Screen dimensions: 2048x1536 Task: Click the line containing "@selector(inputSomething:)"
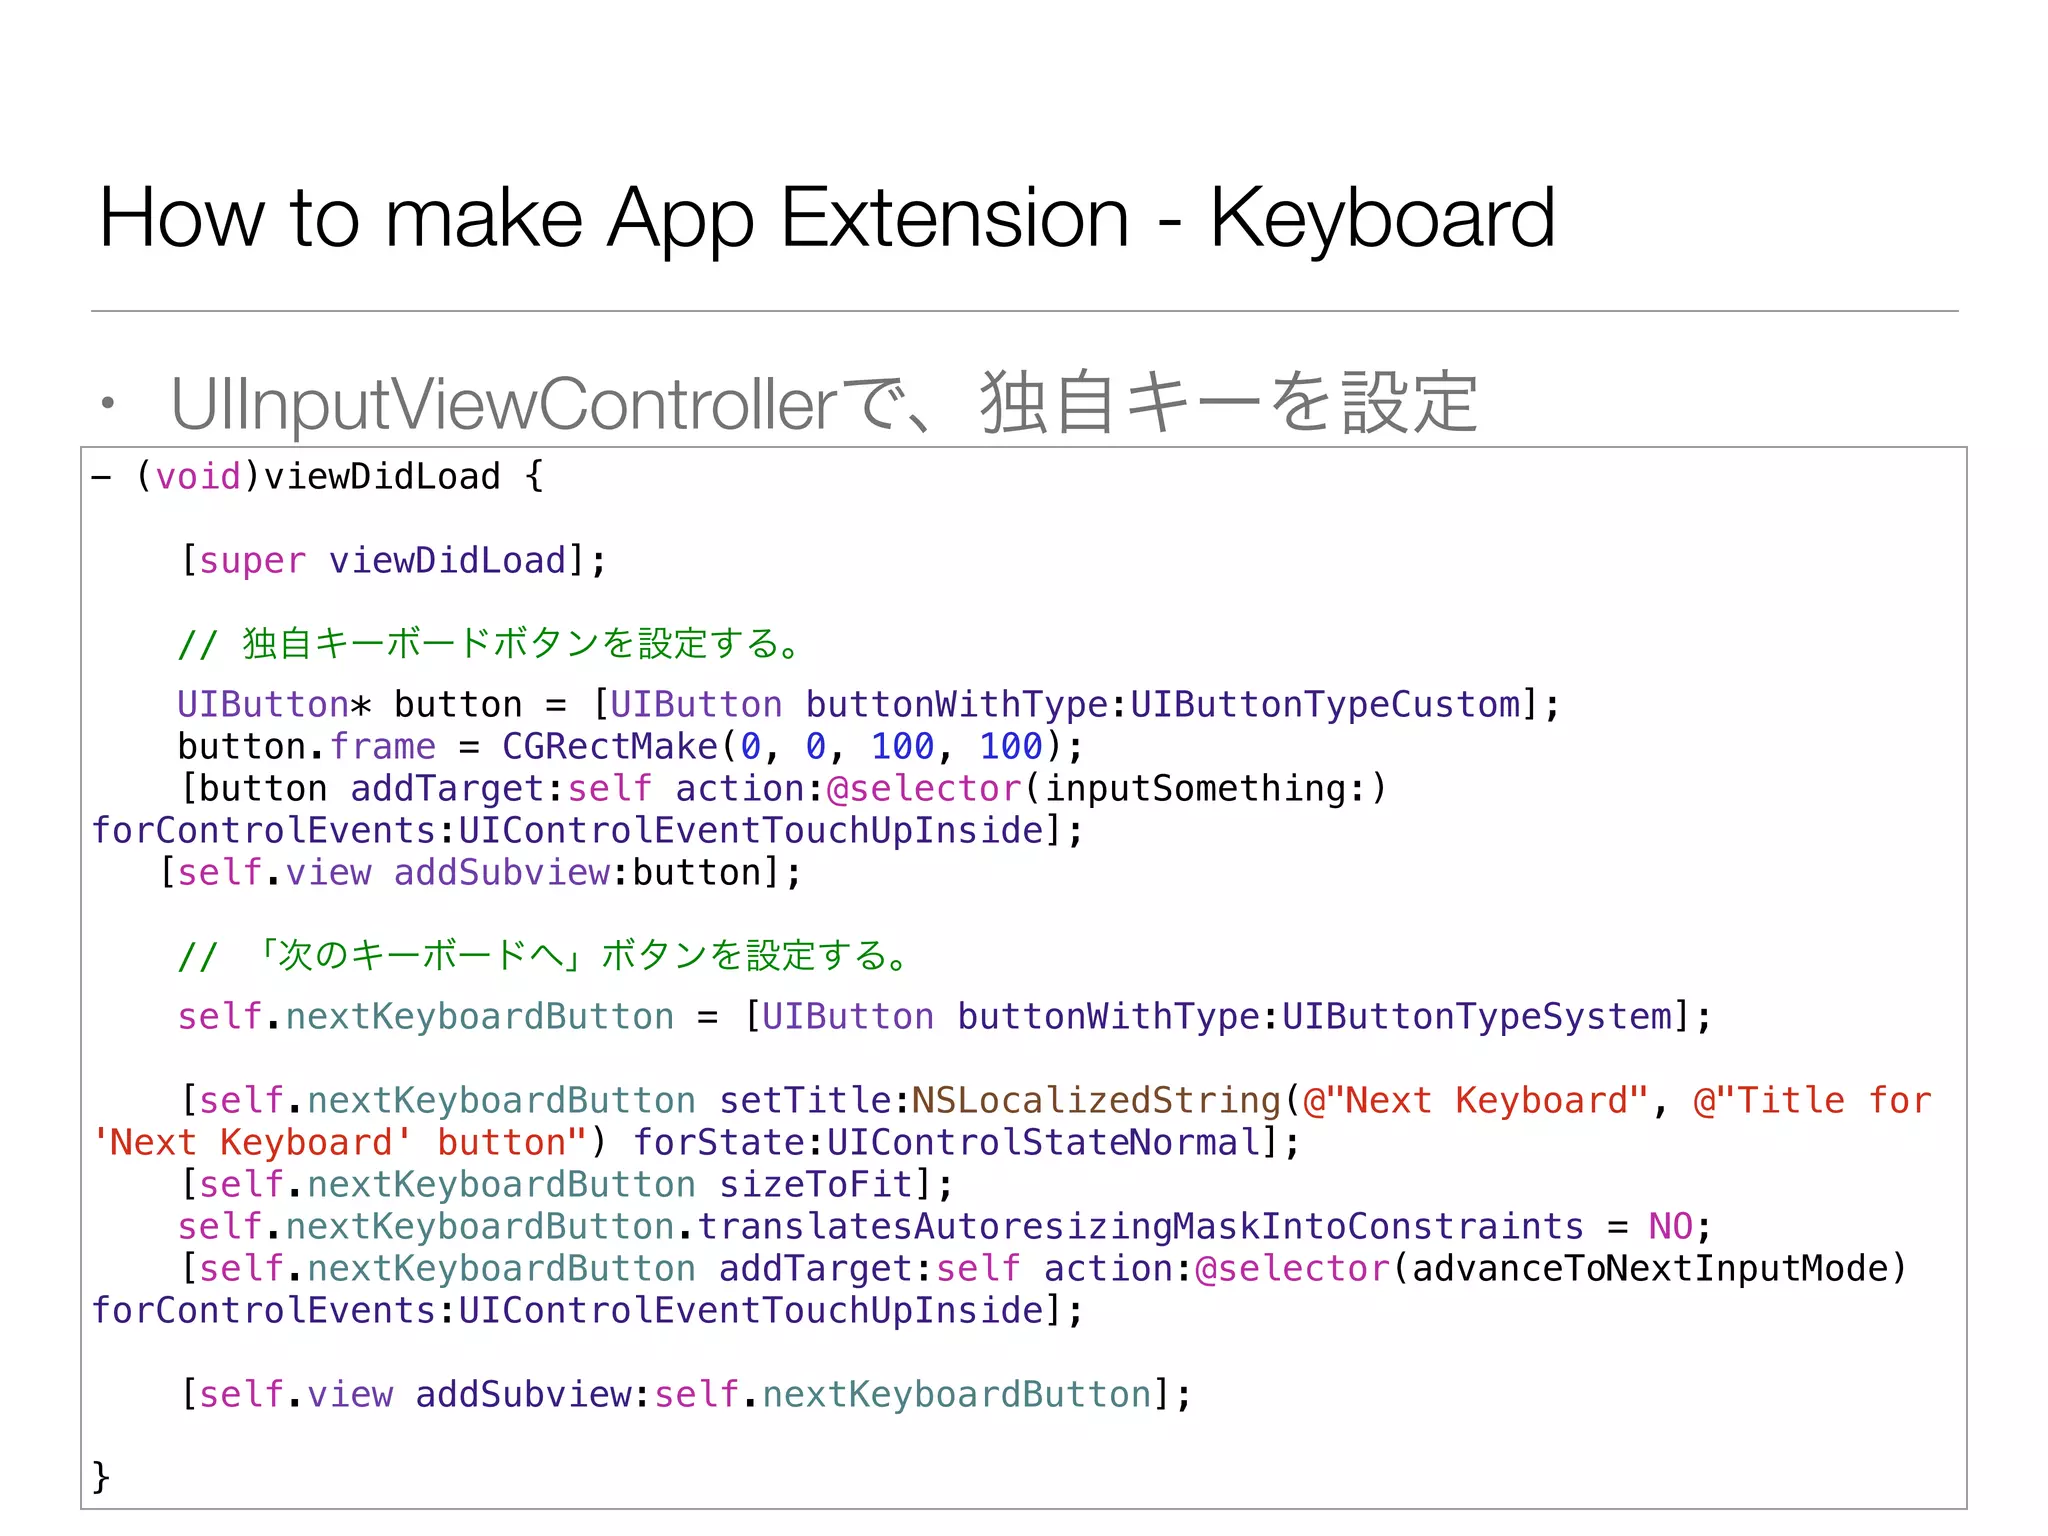784,789
